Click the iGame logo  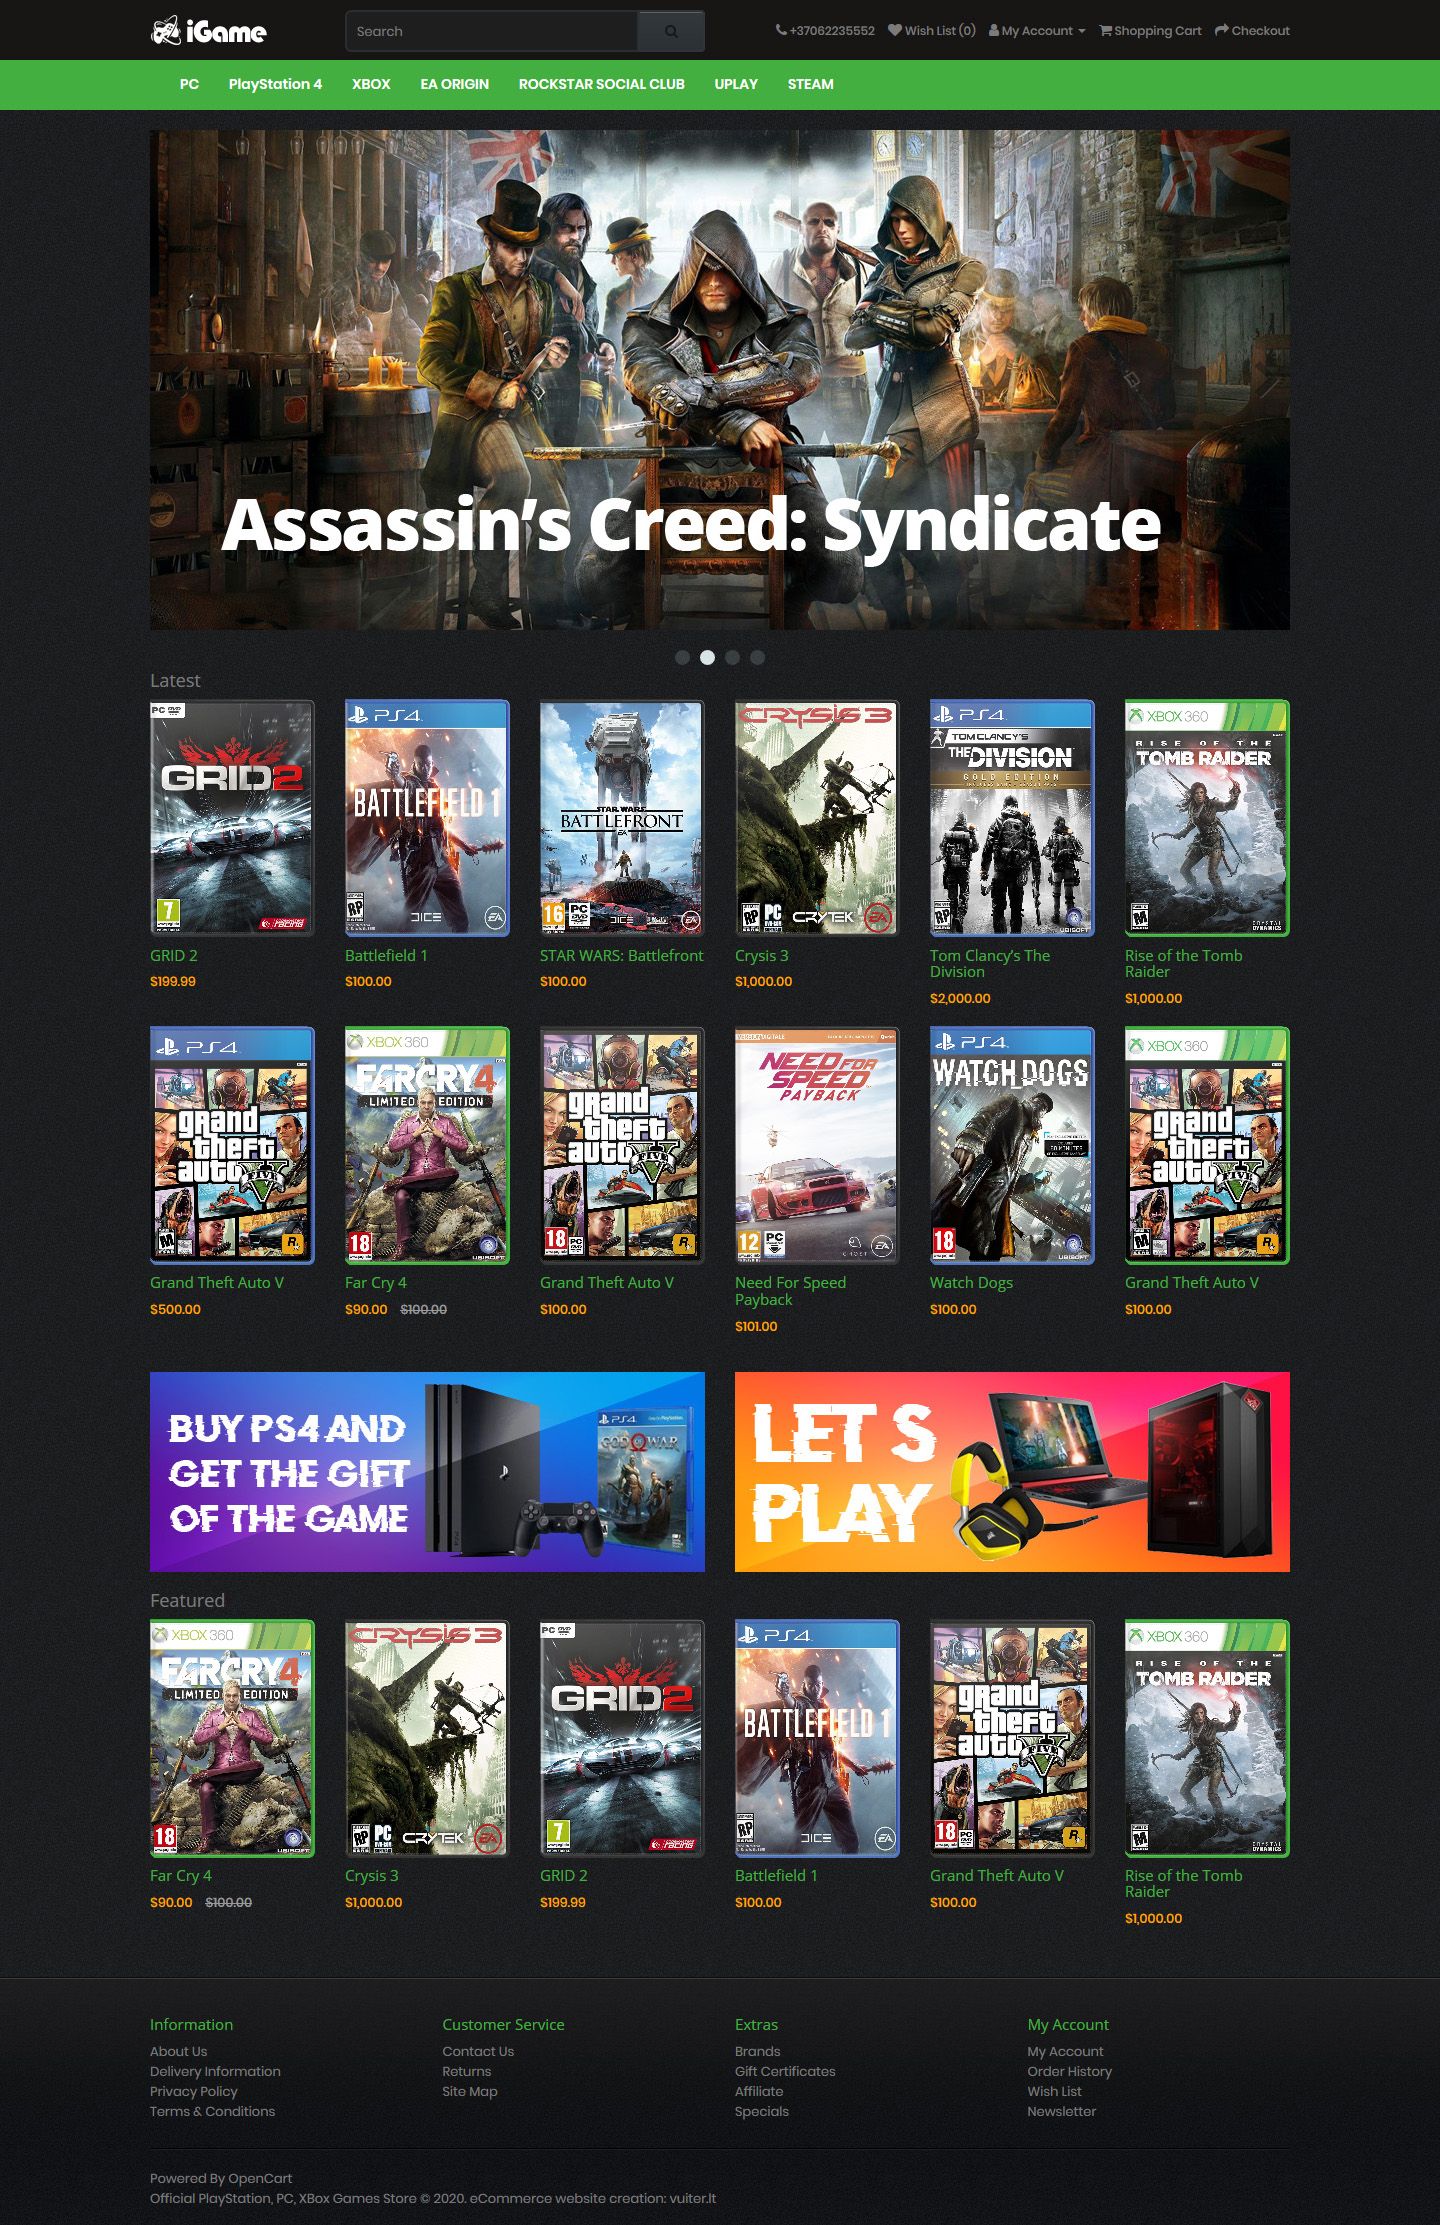(x=208, y=32)
